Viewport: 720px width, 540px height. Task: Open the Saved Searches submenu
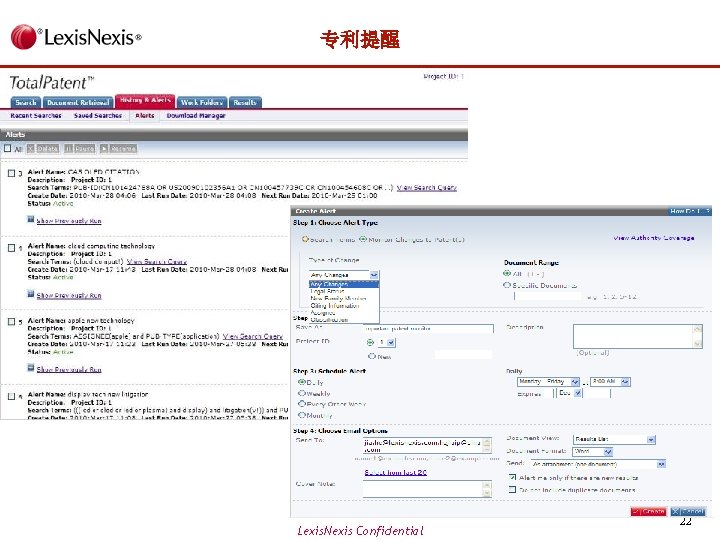(x=98, y=116)
